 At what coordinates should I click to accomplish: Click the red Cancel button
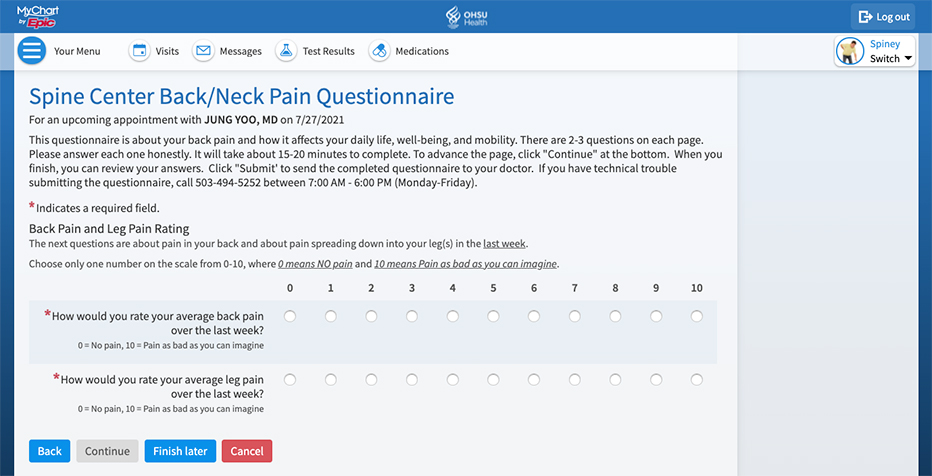pyautogui.click(x=247, y=451)
